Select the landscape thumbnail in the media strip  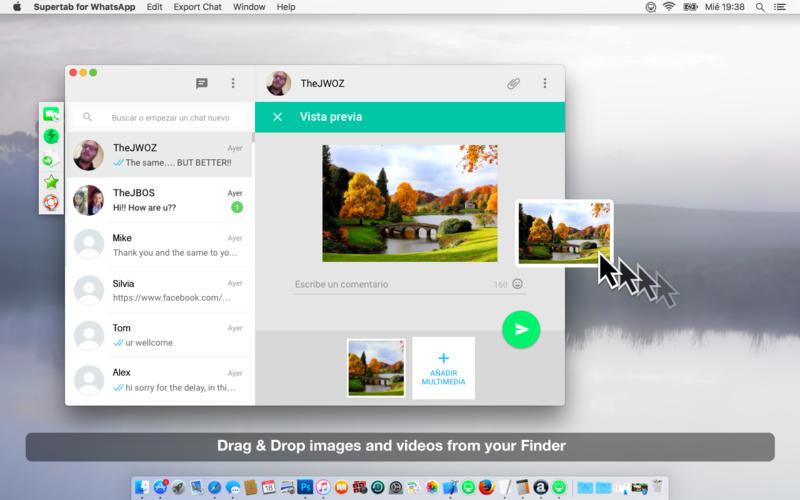[x=376, y=368]
